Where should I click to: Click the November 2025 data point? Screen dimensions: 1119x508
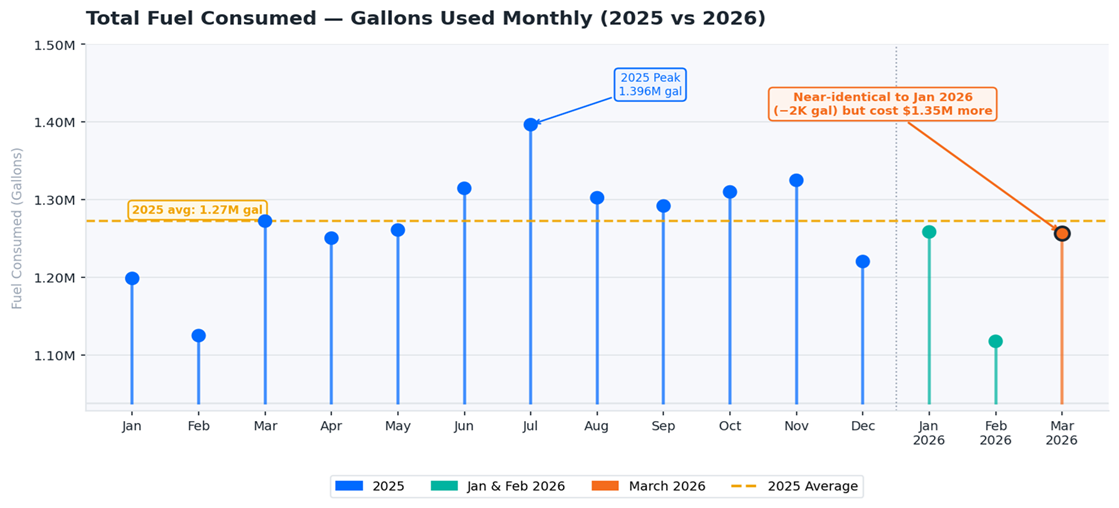pos(796,180)
